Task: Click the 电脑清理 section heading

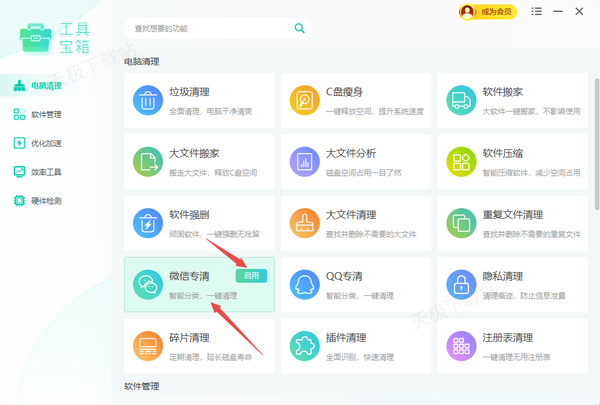Action: click(x=142, y=62)
